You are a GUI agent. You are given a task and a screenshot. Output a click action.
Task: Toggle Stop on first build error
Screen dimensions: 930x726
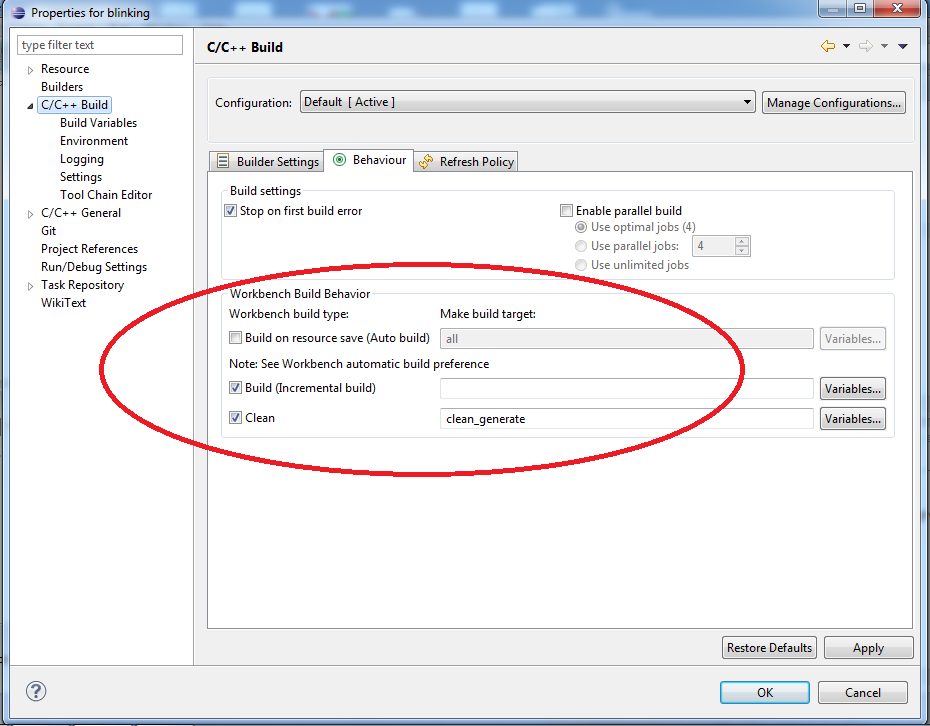[231, 211]
